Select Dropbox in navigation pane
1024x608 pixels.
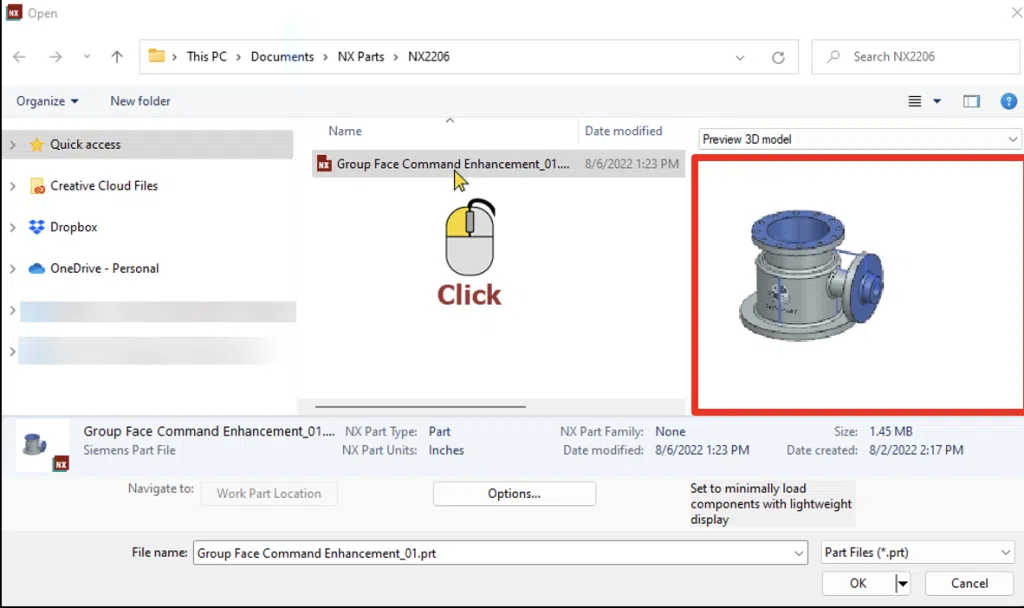pos(74,227)
